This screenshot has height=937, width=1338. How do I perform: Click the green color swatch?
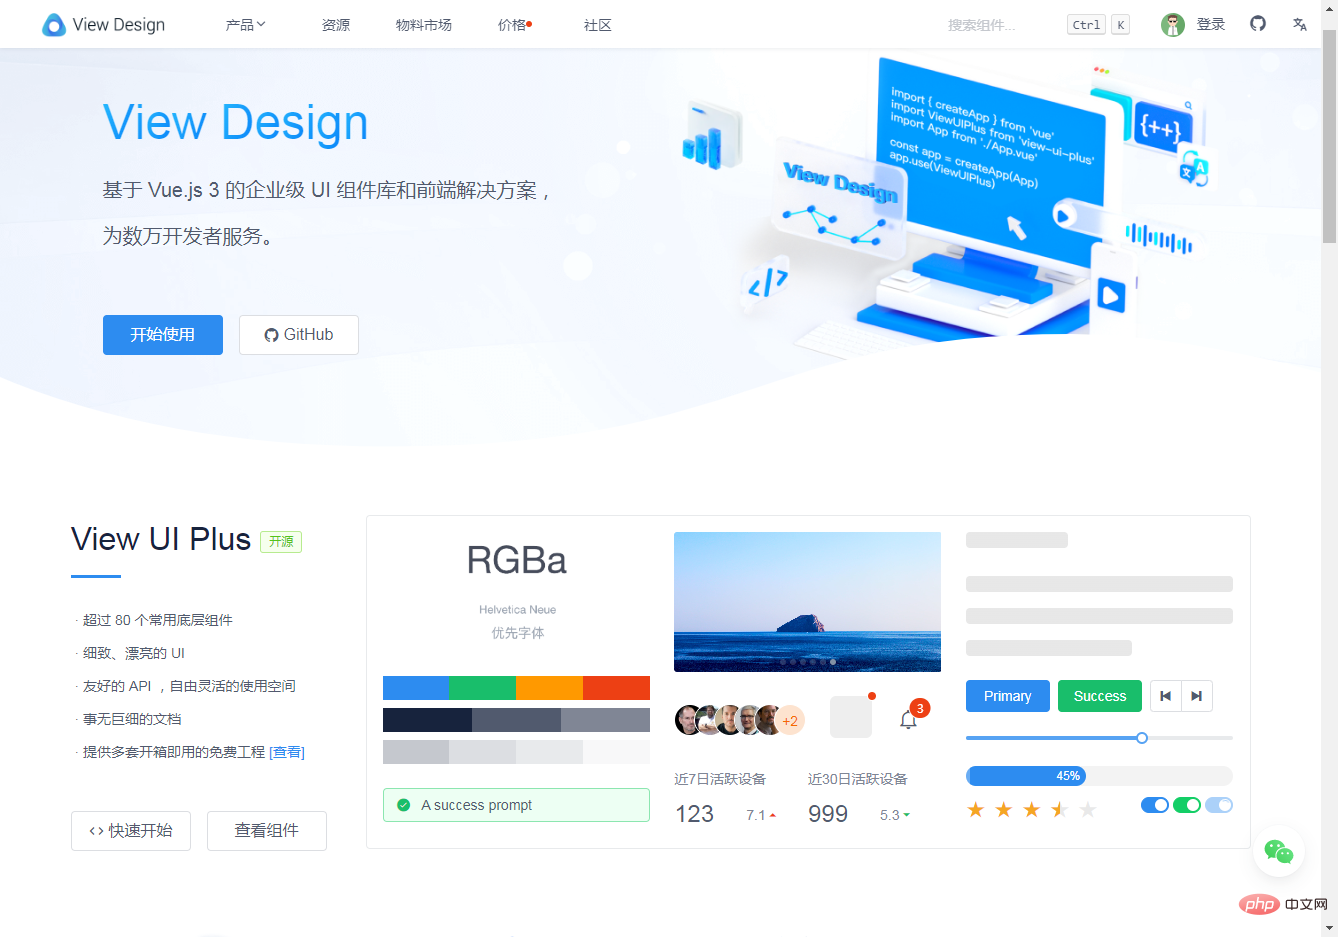[x=483, y=688]
